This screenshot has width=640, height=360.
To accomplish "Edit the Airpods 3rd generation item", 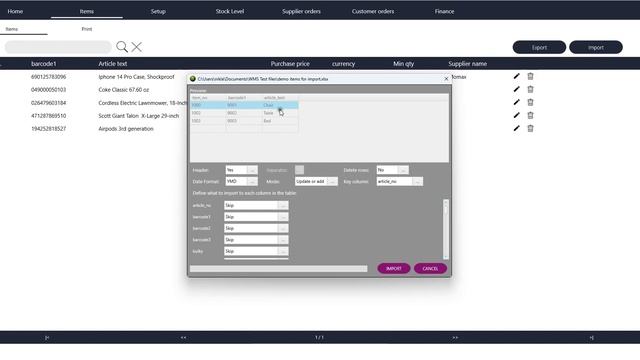I will point(516,129).
